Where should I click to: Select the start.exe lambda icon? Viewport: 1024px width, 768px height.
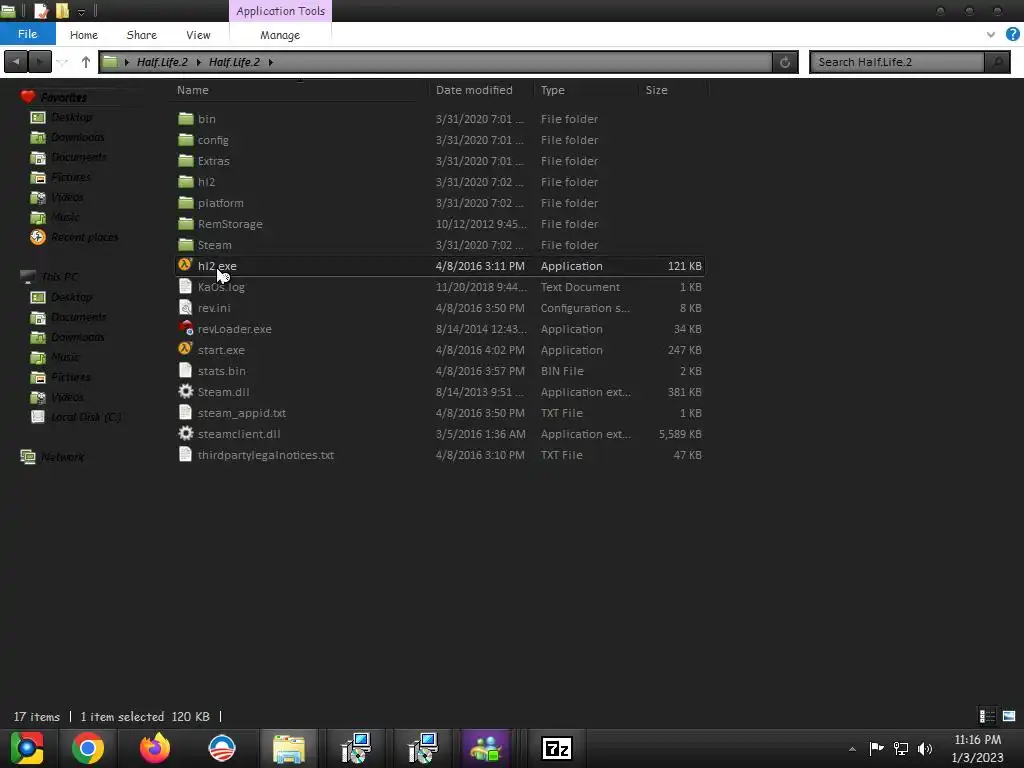click(185, 349)
